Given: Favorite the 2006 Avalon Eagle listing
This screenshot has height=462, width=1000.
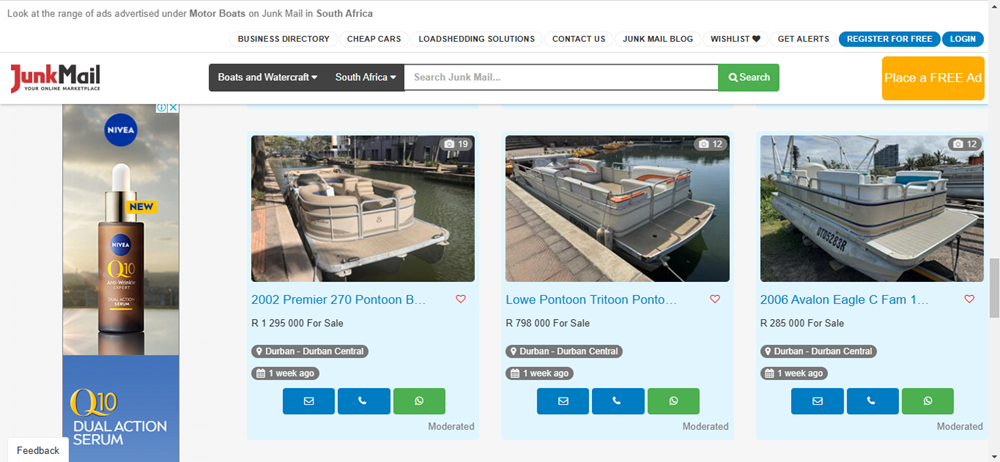Looking at the screenshot, I should (969, 299).
